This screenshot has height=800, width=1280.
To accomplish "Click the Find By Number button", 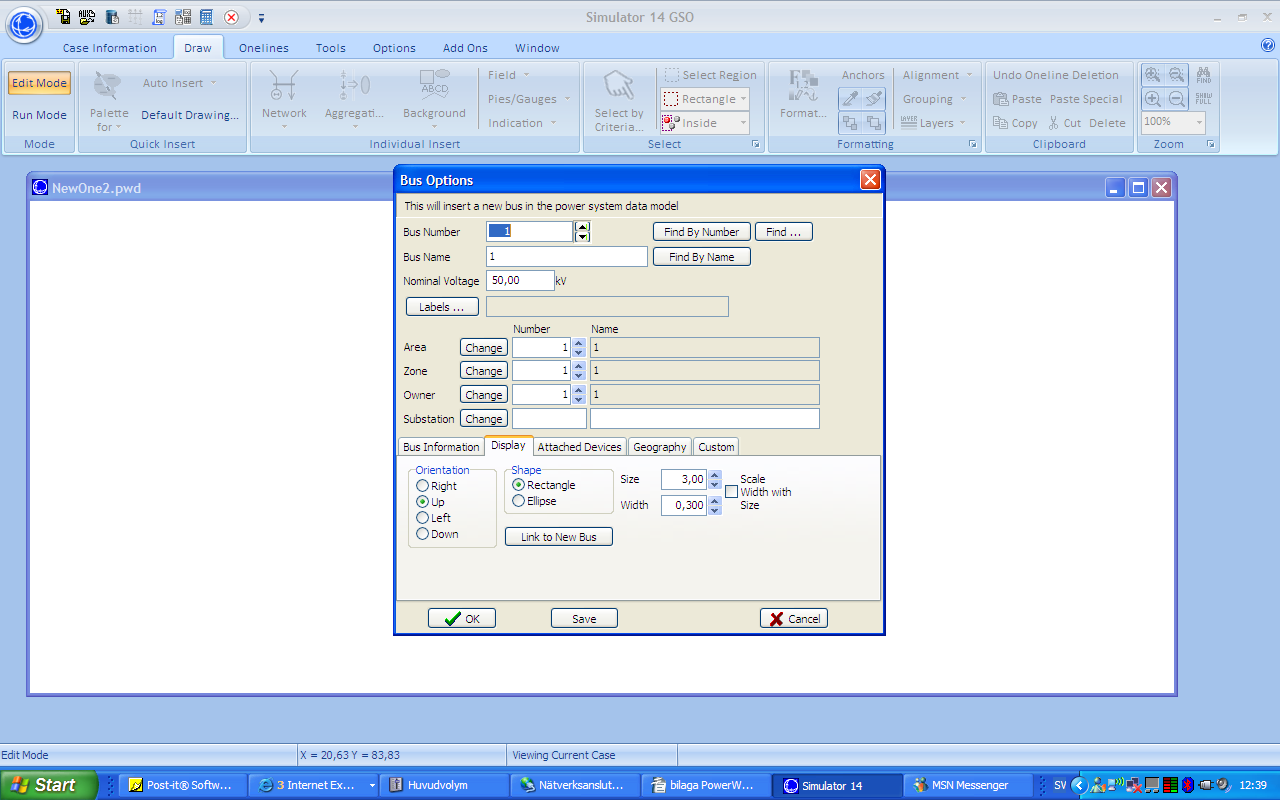I will click(702, 232).
